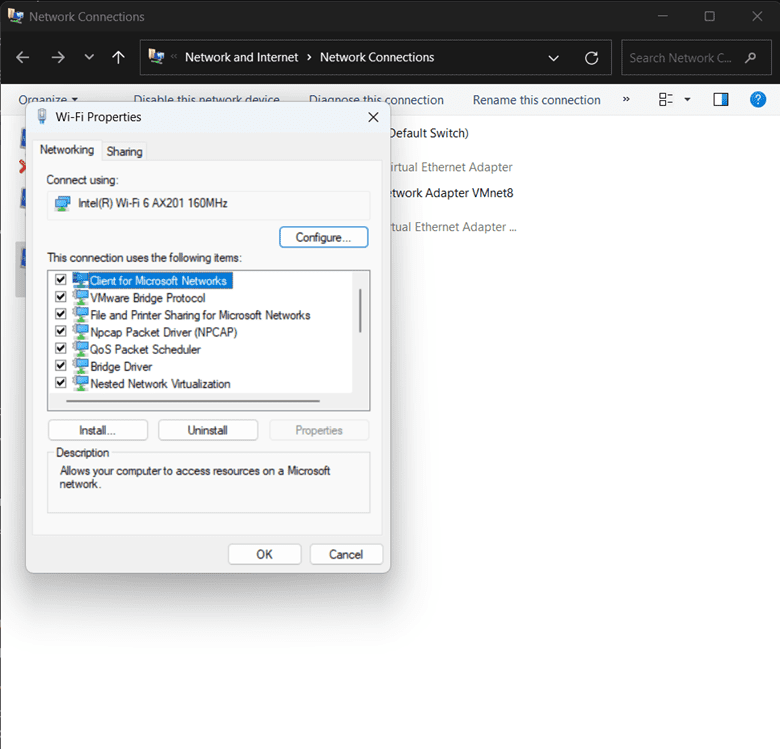Select Bridge Driver item text

(121, 367)
